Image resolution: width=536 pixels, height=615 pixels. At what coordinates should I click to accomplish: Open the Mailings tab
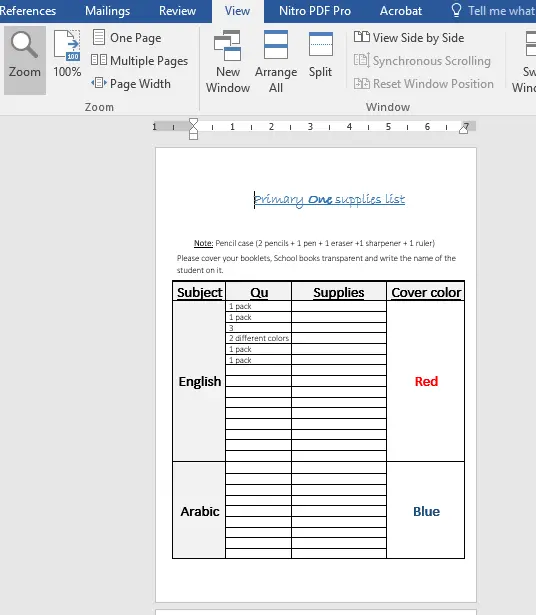[107, 11]
